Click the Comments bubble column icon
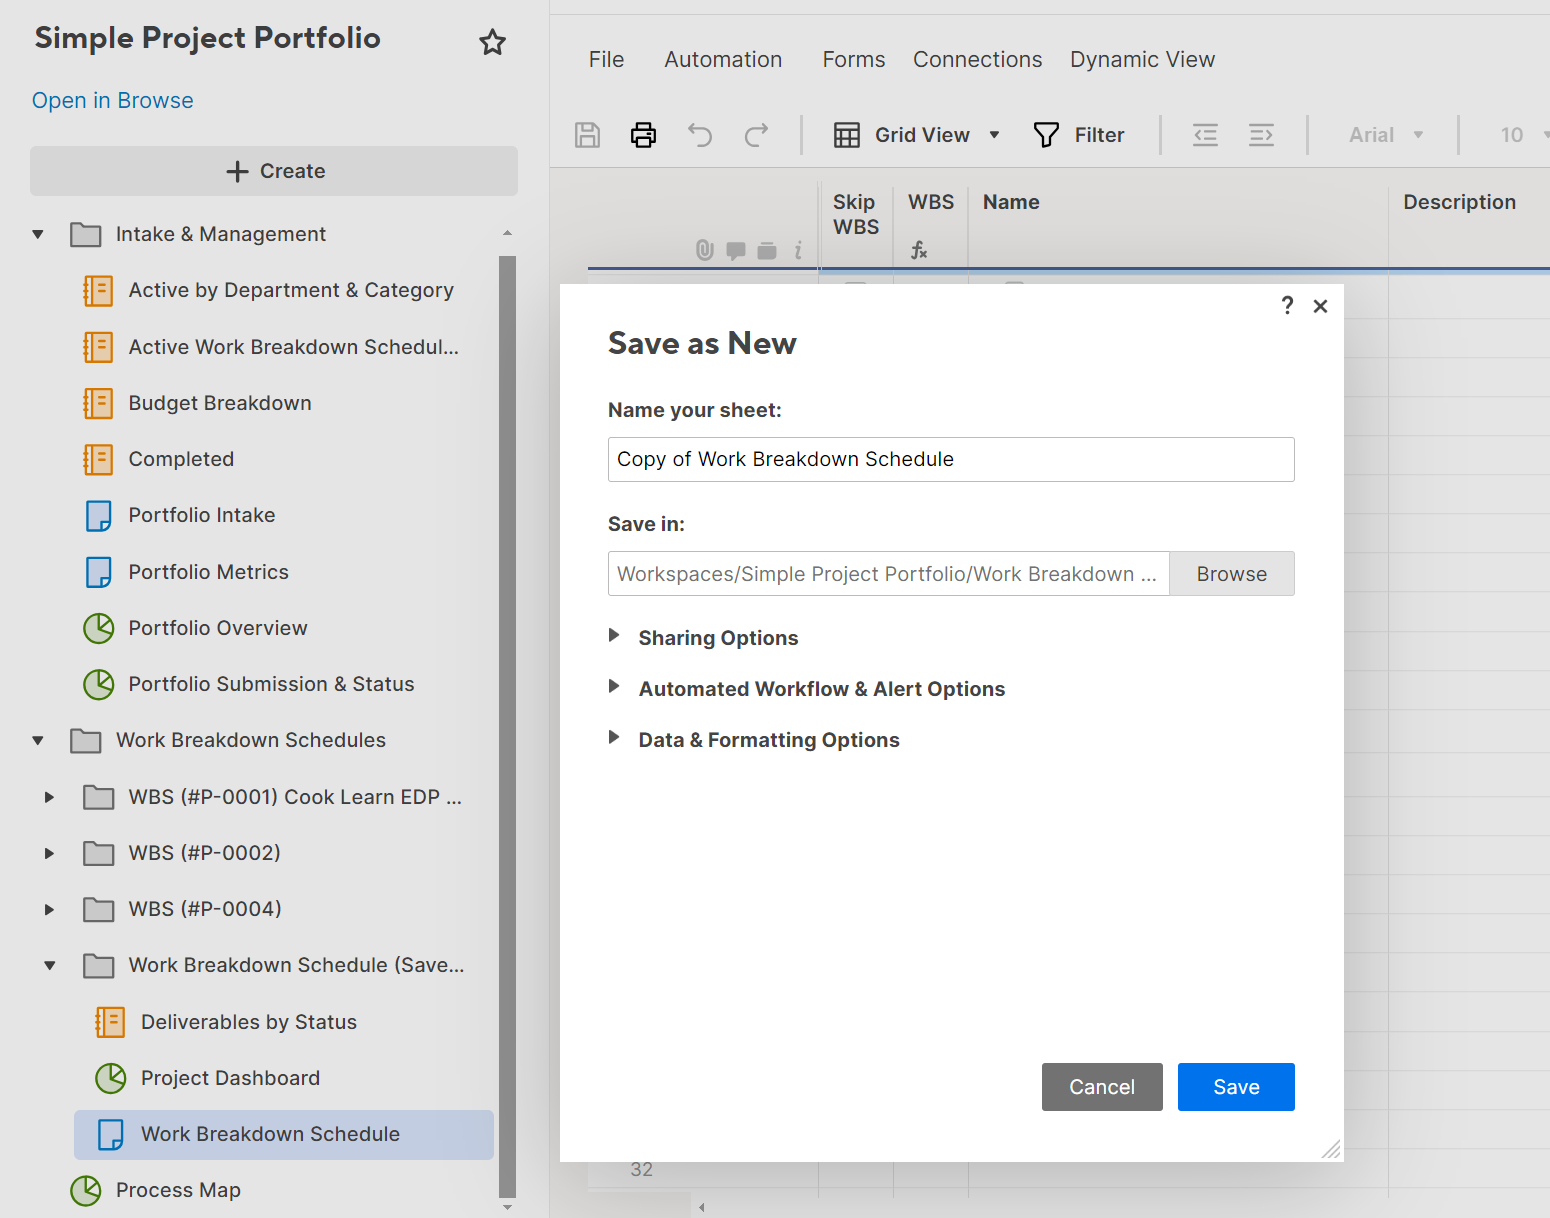The image size is (1550, 1218). click(x=736, y=251)
